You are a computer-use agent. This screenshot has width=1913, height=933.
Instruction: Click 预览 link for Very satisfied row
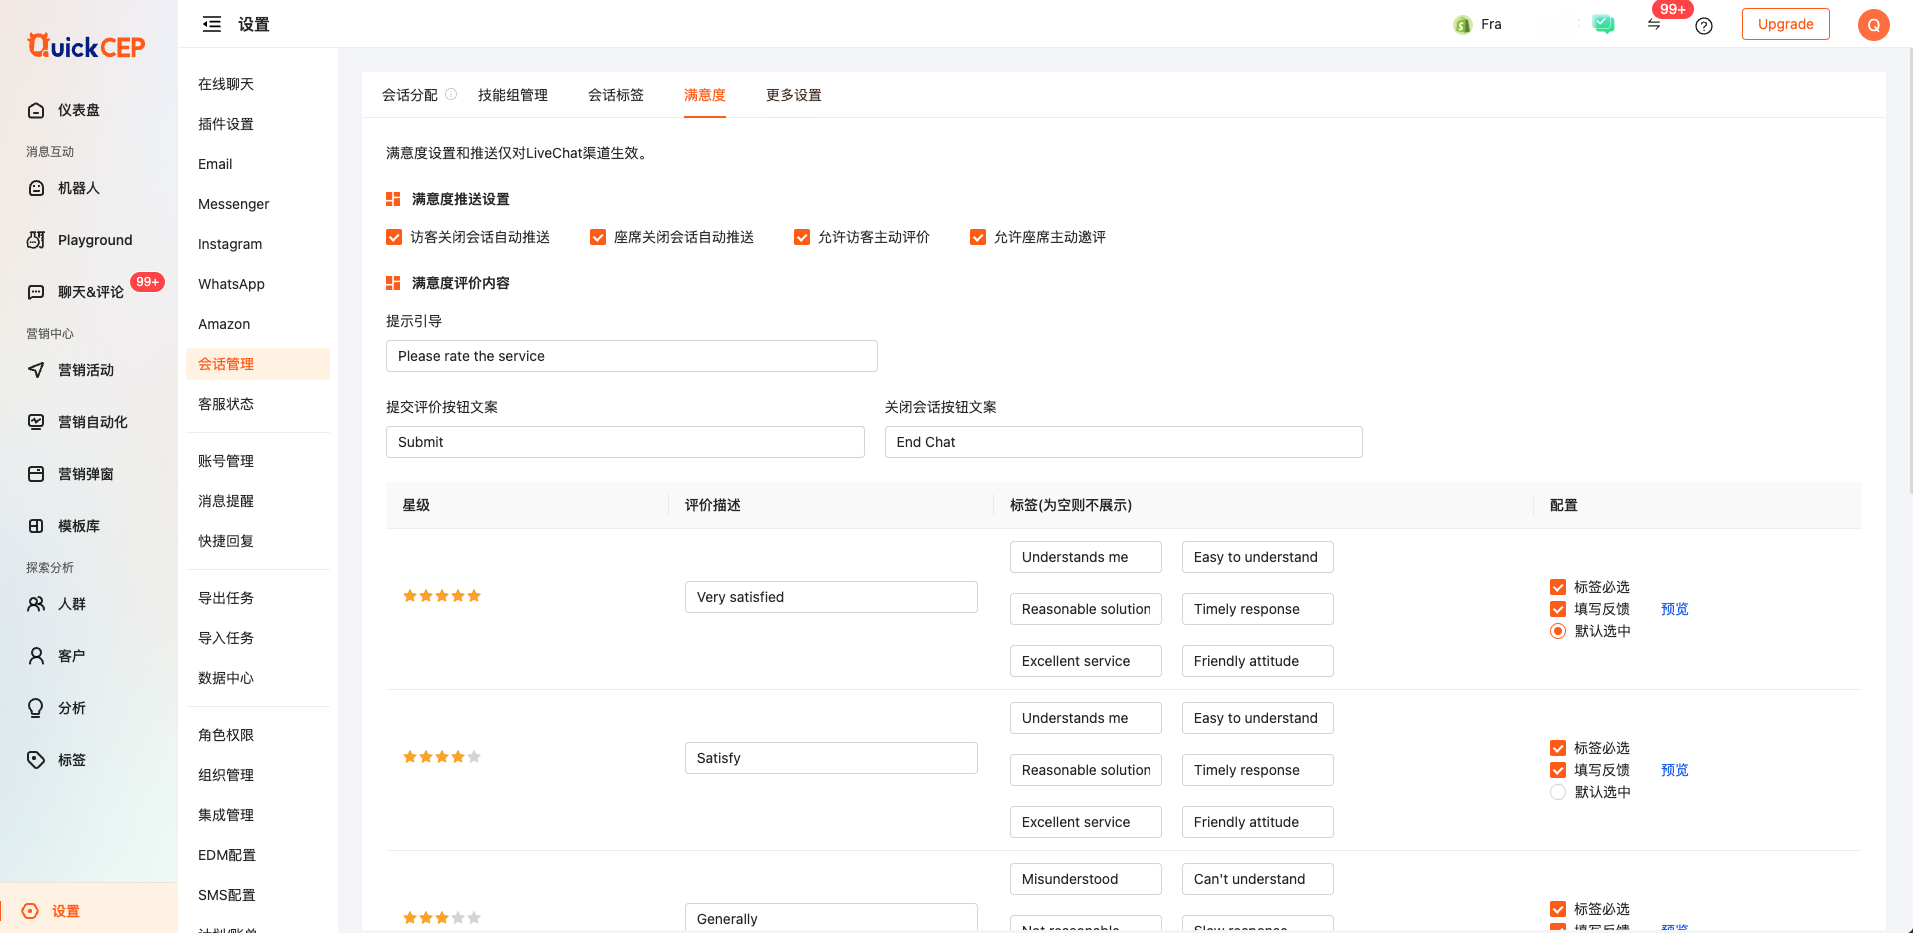click(1675, 609)
